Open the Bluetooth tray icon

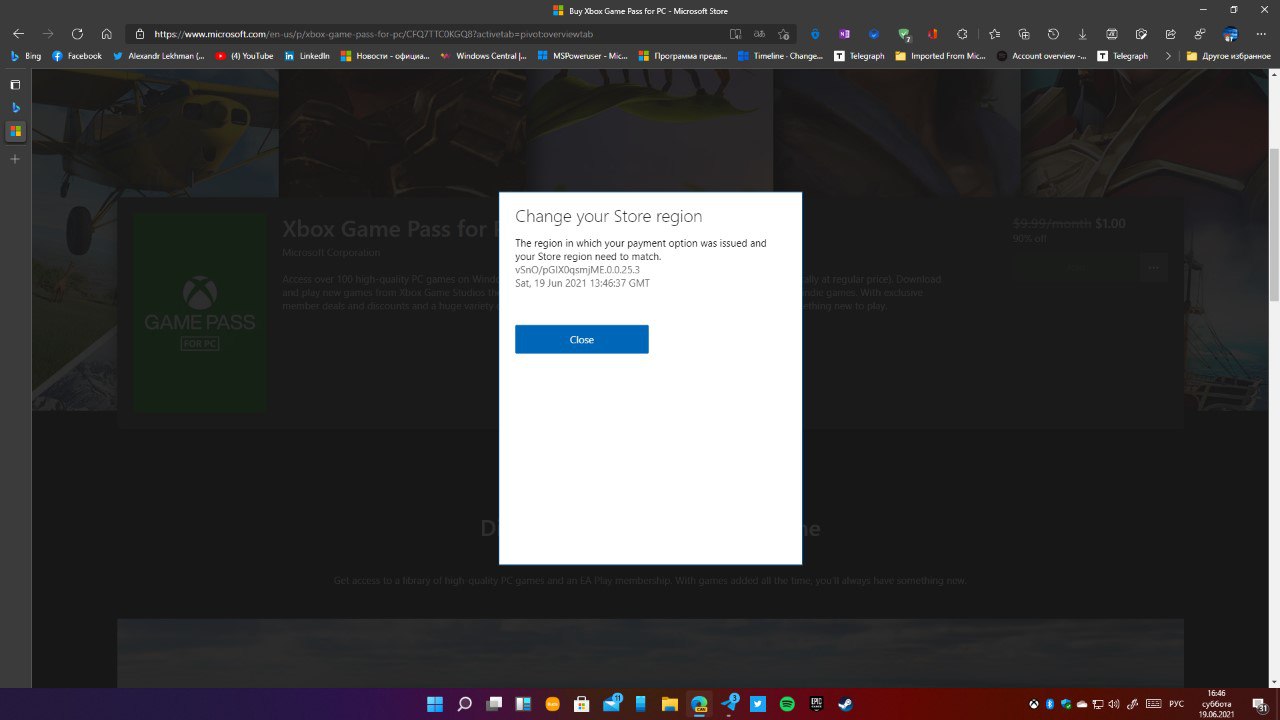point(1050,704)
